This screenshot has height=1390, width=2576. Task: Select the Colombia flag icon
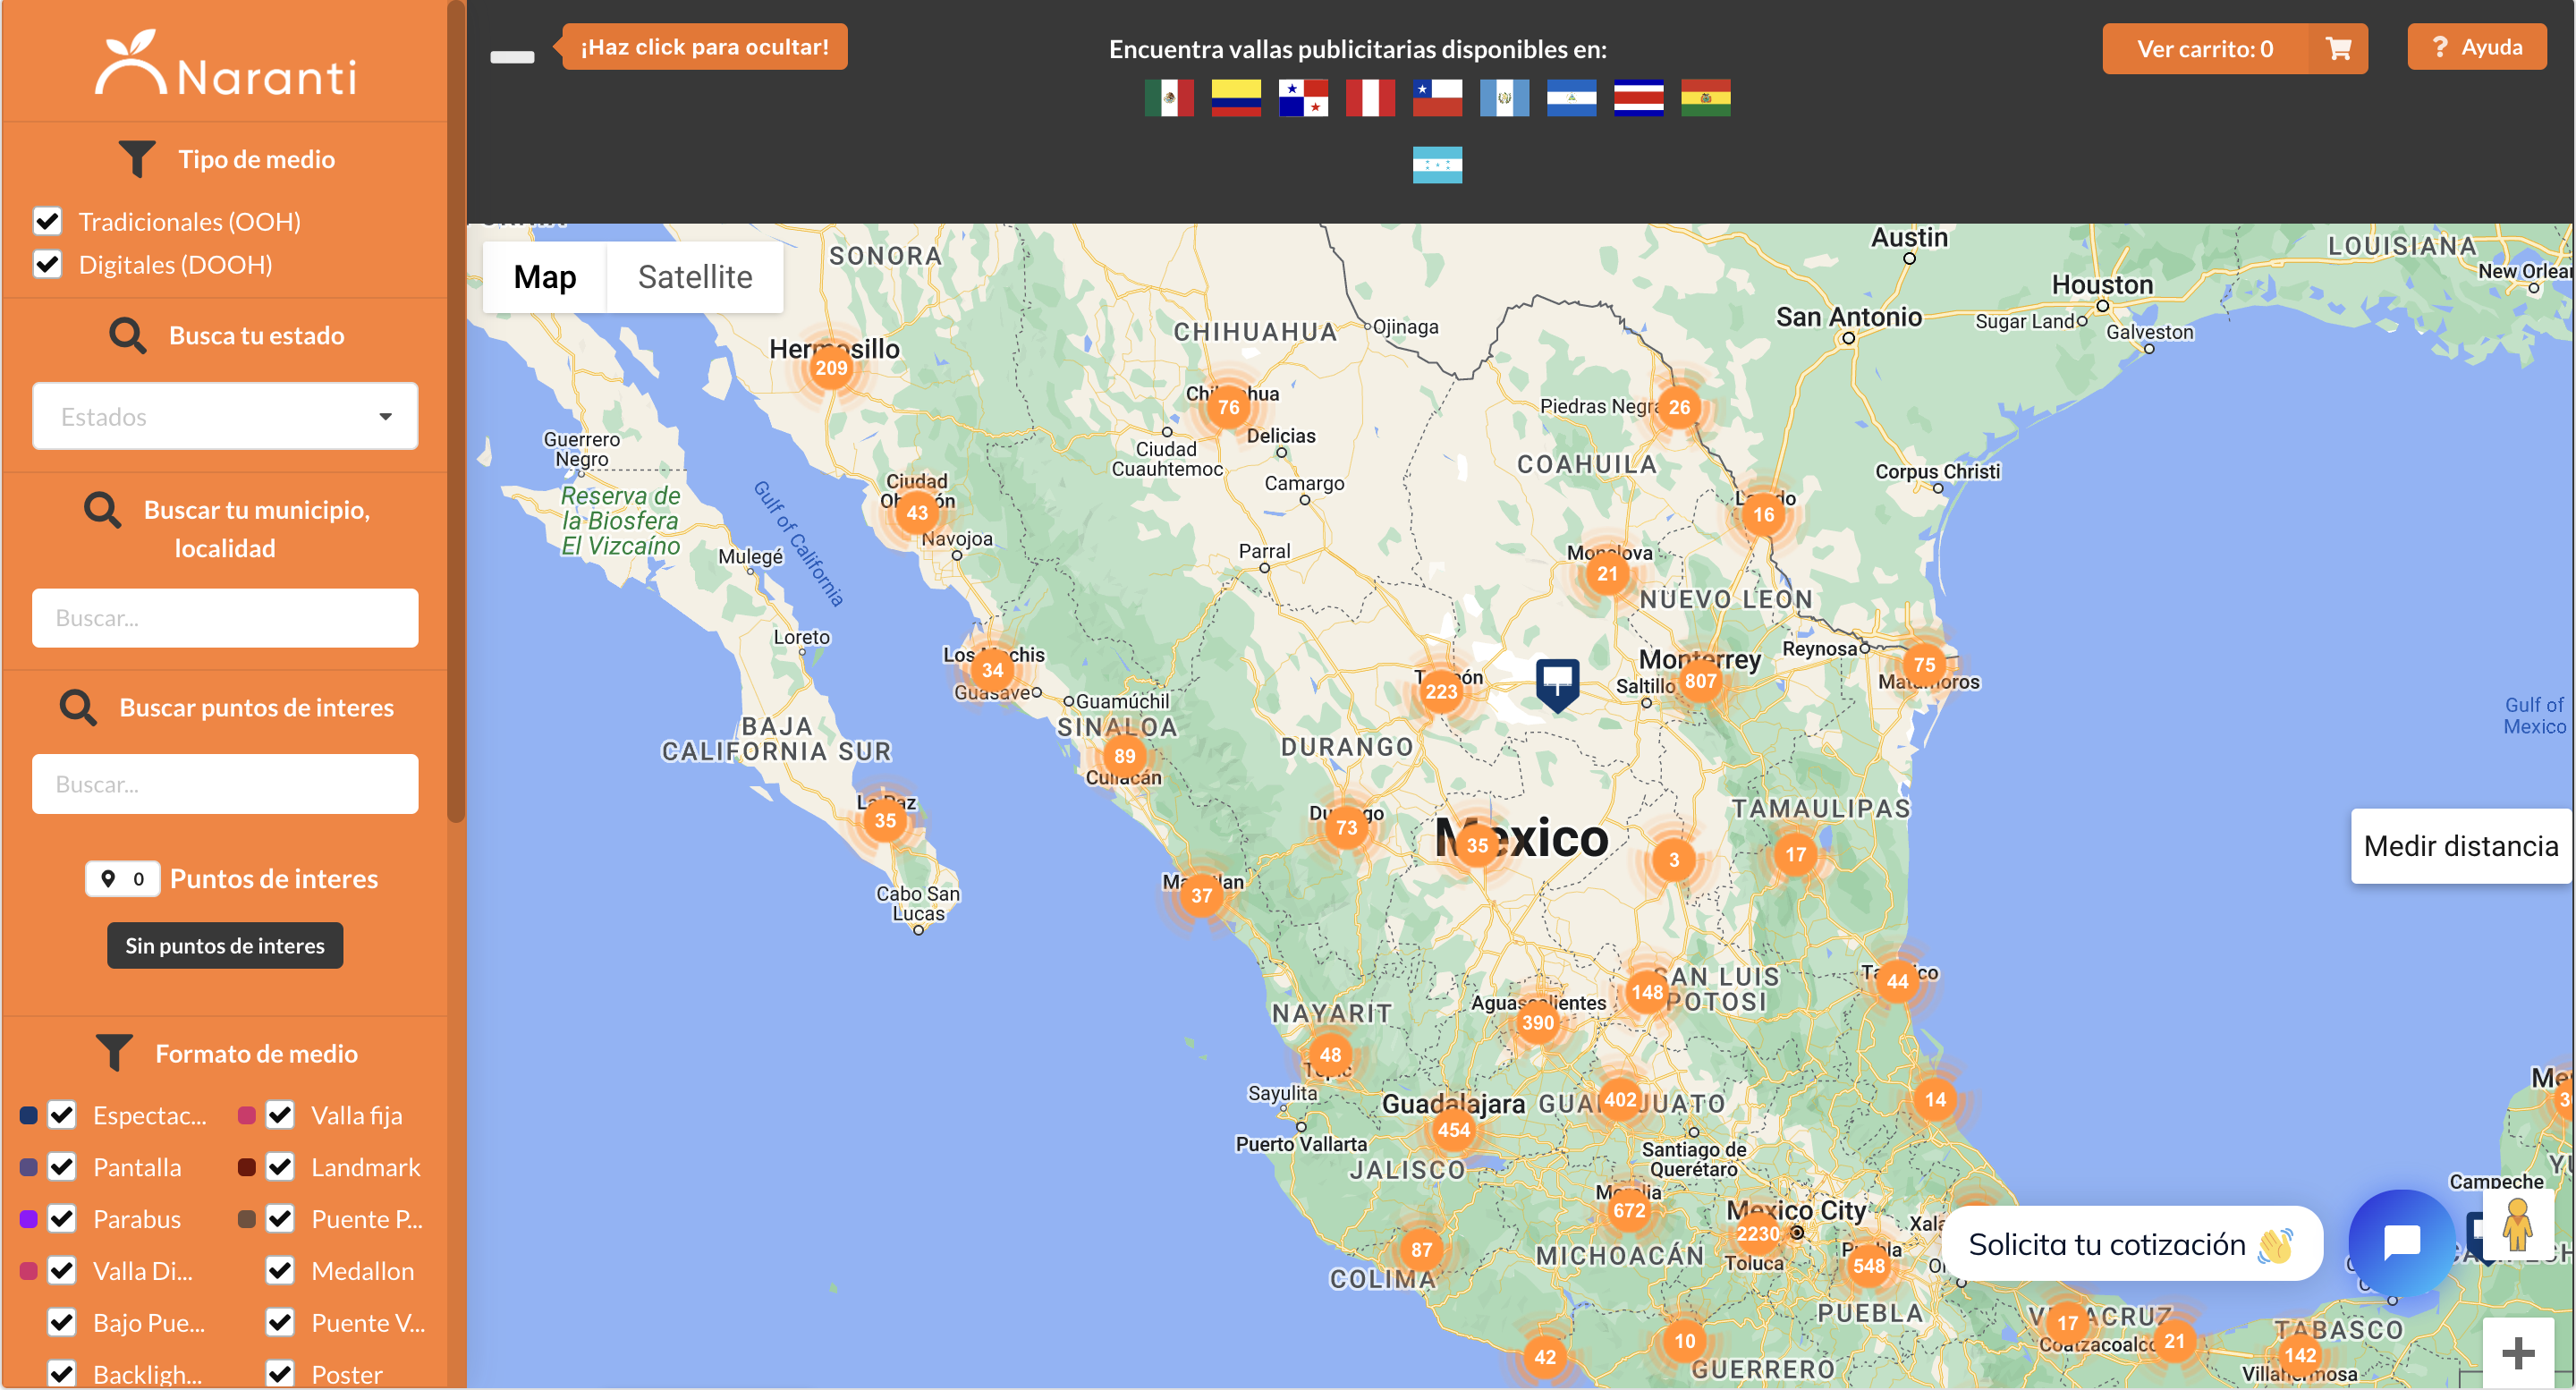coord(1235,98)
